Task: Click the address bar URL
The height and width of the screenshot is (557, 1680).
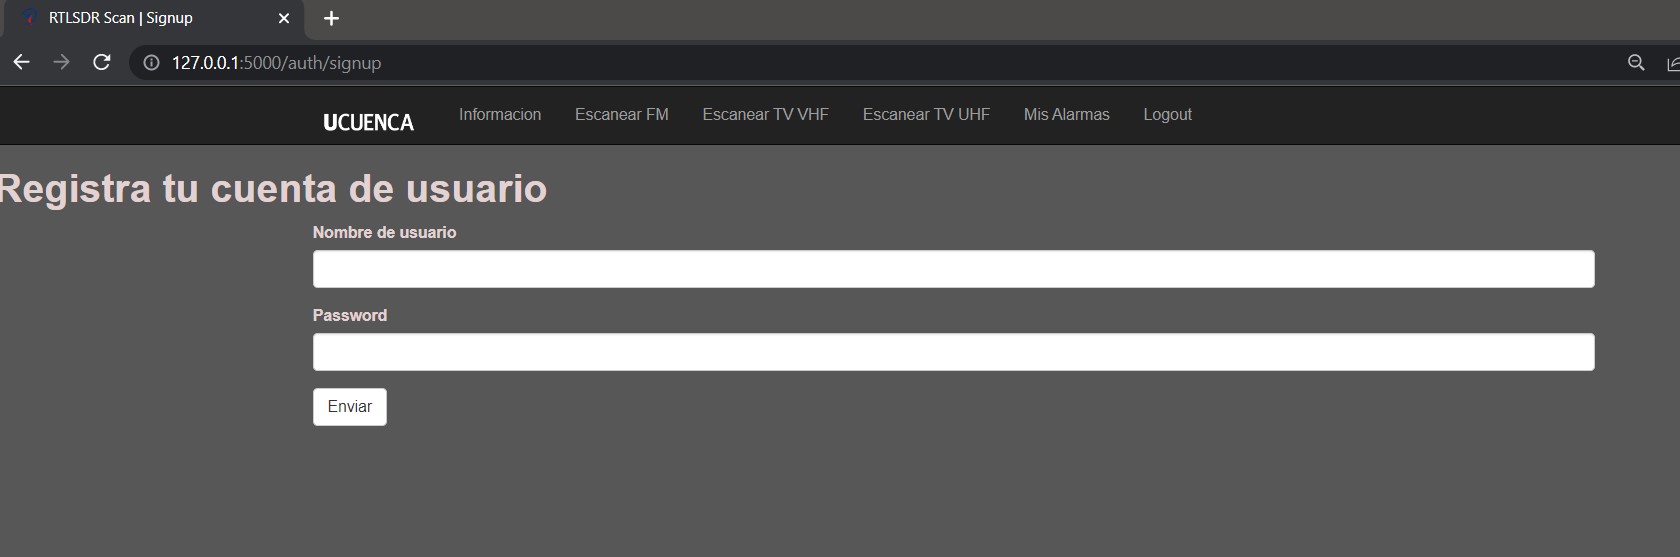Action: pos(277,63)
